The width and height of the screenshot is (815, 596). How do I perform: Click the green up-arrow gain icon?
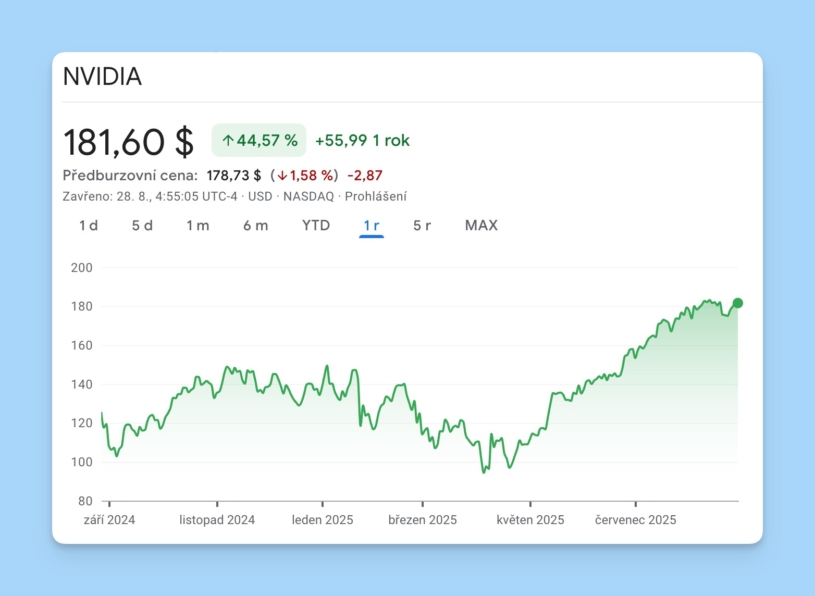pyautogui.click(x=227, y=140)
